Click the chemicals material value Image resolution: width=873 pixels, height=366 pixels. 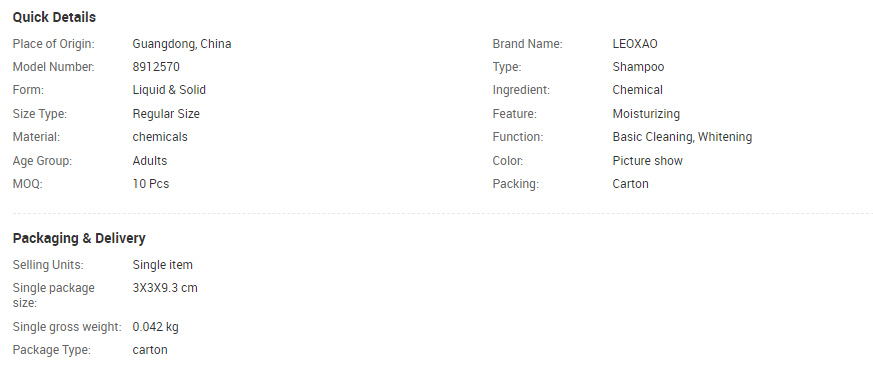tap(160, 137)
